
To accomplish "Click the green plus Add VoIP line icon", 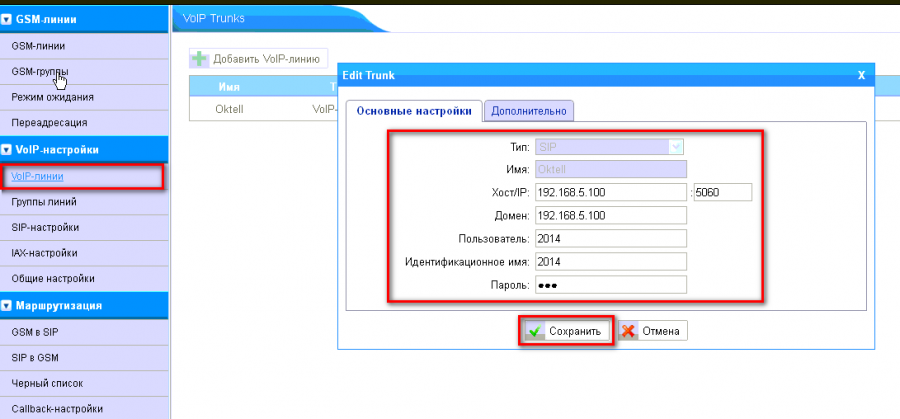I will click(200, 58).
